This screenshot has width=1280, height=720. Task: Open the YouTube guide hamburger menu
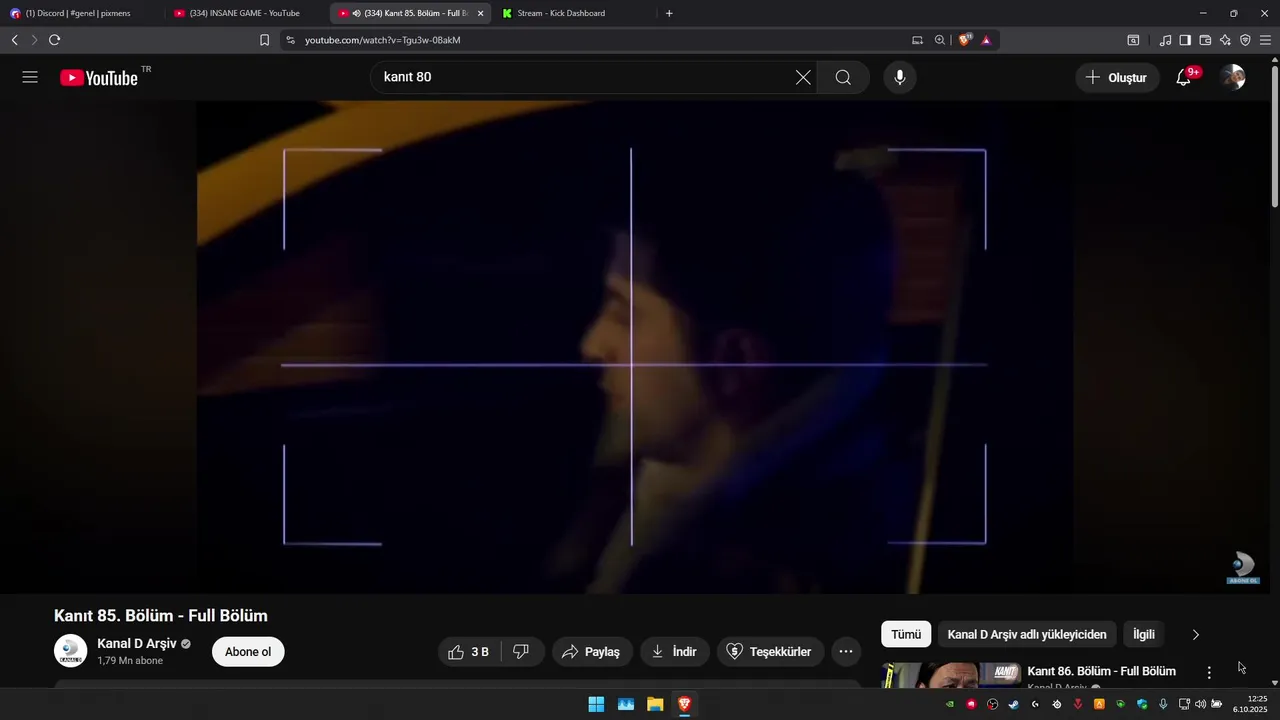[30, 77]
